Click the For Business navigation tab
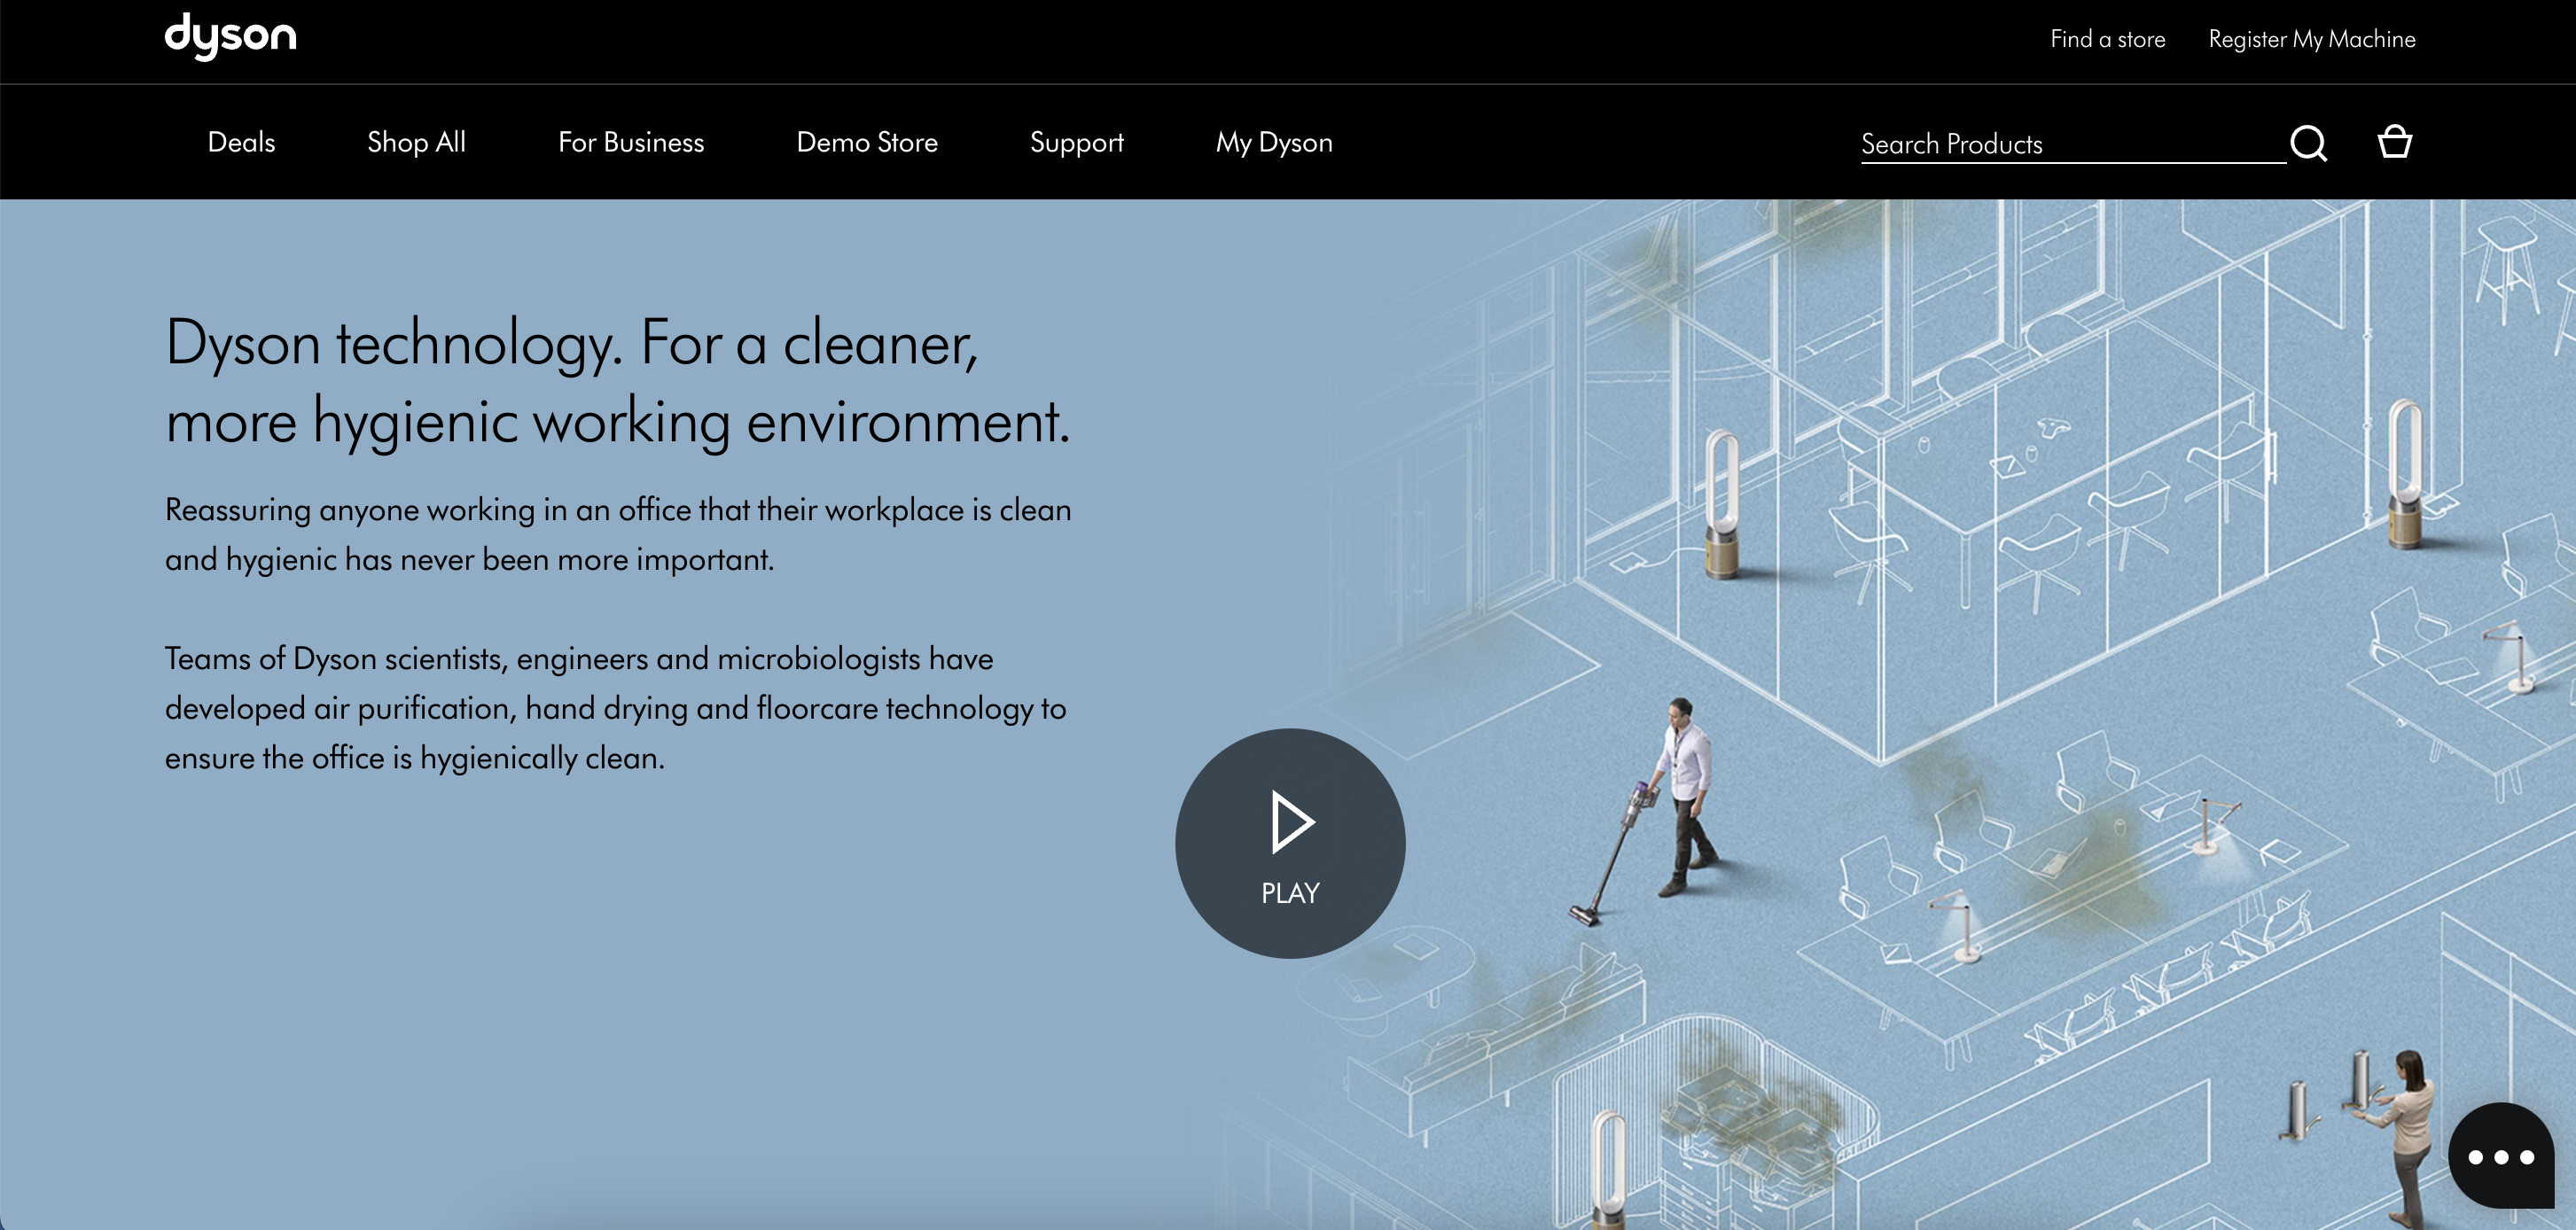The height and width of the screenshot is (1230, 2576). point(631,141)
